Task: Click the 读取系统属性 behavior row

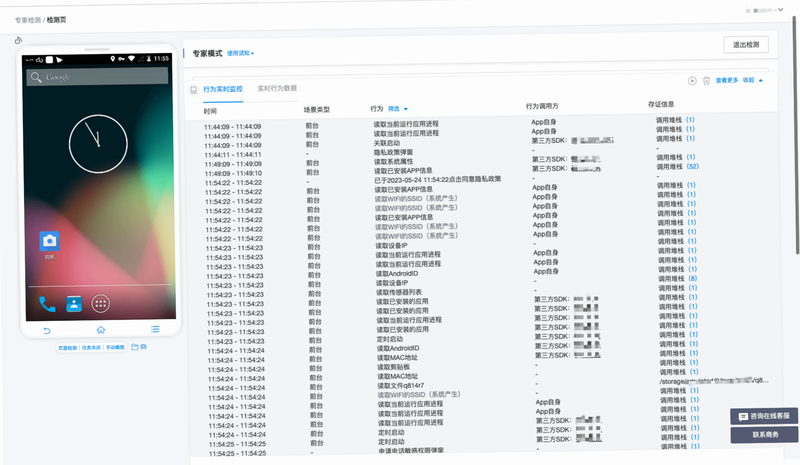Action: pos(393,161)
